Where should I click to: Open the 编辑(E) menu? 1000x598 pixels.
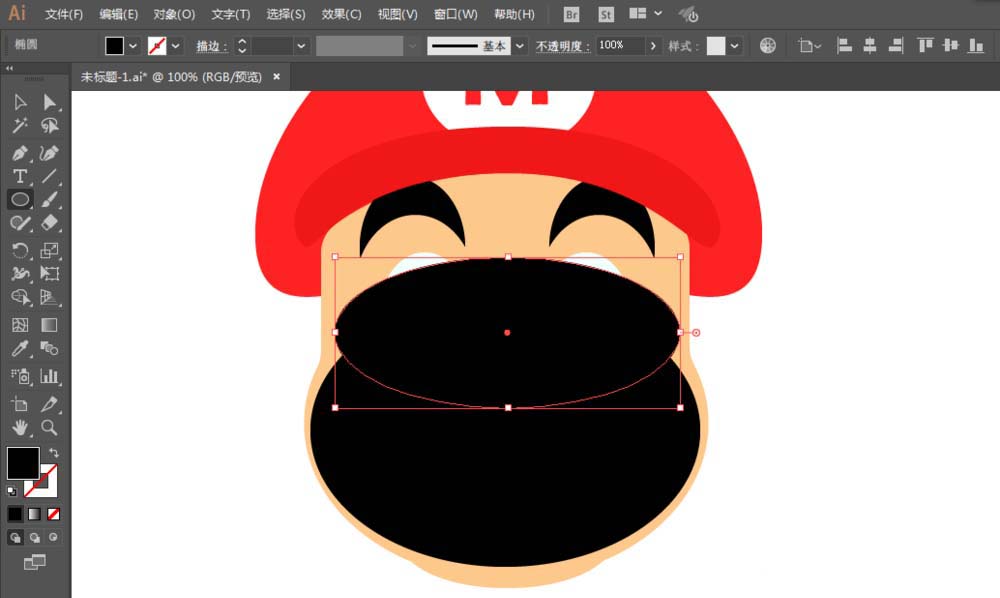[x=119, y=14]
